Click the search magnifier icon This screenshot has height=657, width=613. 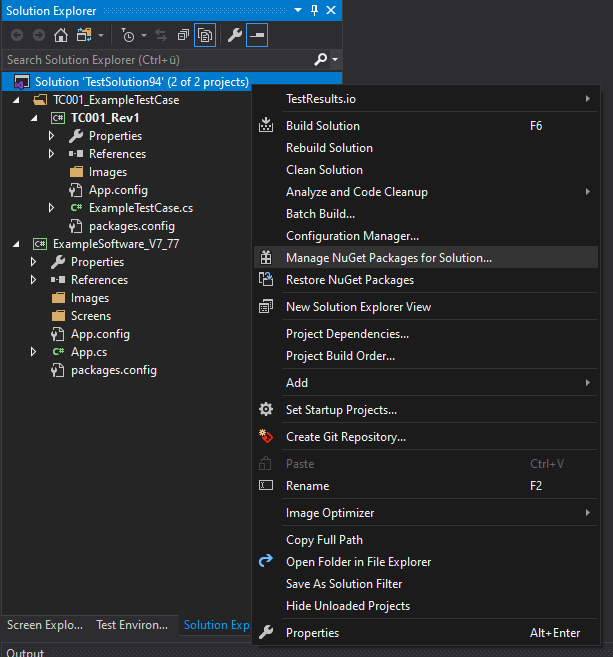pyautogui.click(x=321, y=59)
